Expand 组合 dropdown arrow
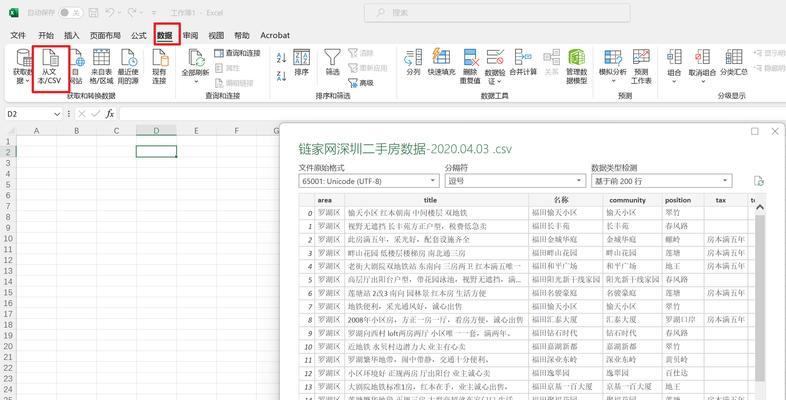This screenshot has height=400, width=786. 674,81
